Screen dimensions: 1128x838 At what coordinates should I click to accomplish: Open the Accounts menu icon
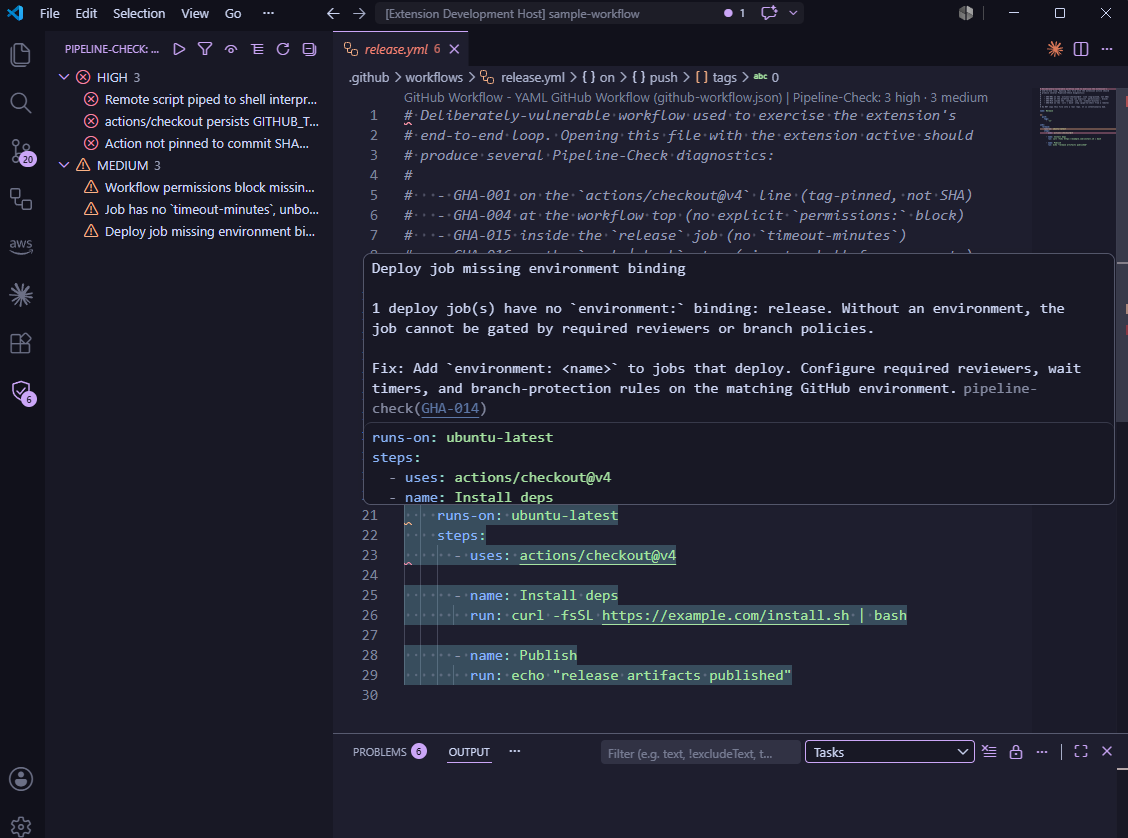21,779
